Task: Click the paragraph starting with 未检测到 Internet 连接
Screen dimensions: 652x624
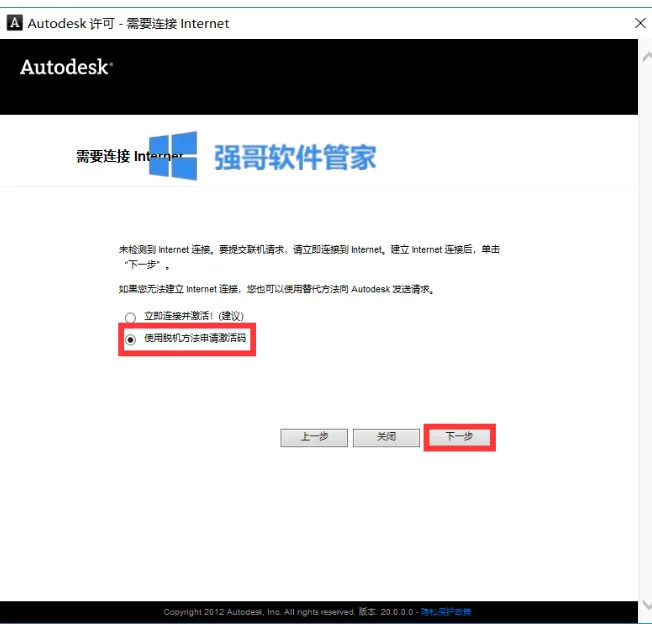Action: [x=309, y=257]
